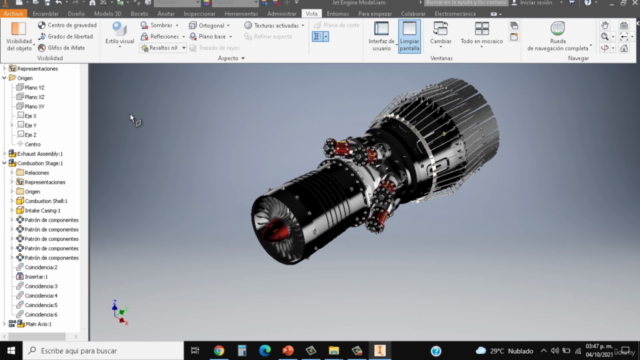
Task: Collapse the Combustion Stage:1 node
Action: pyautogui.click(x=4, y=163)
